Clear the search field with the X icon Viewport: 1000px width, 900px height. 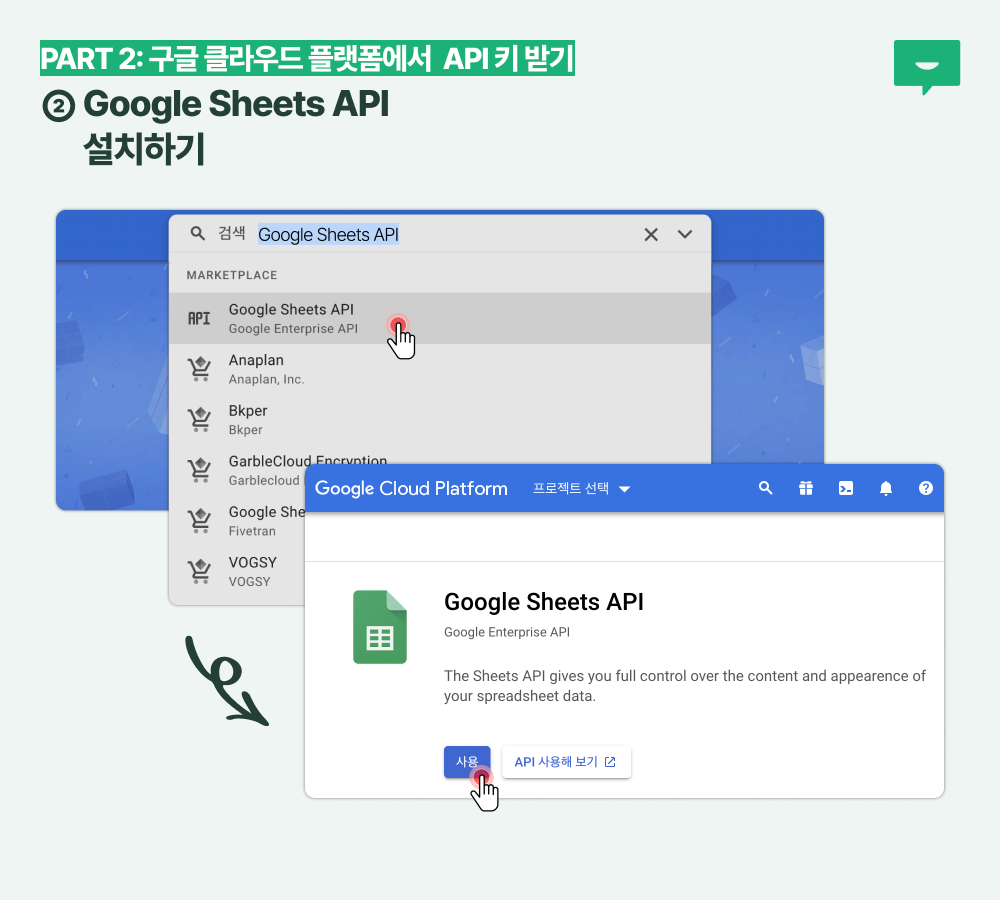coord(651,235)
